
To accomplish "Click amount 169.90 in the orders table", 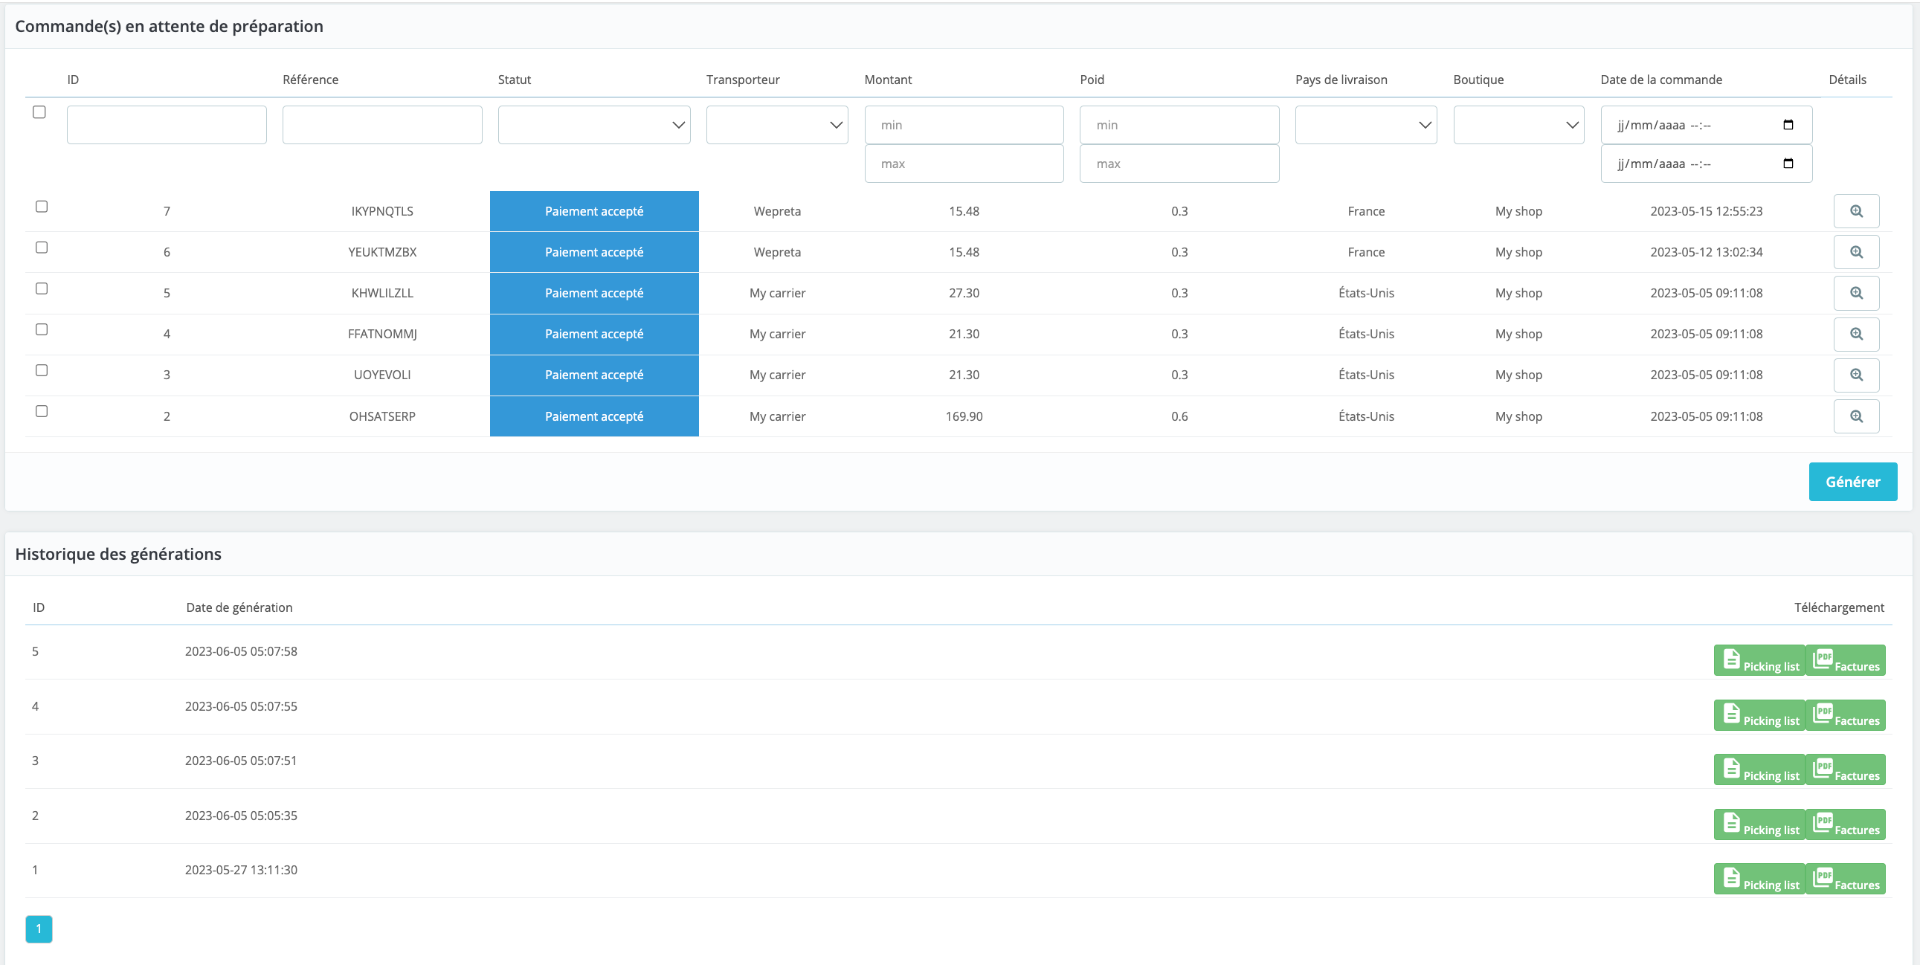I will click(964, 416).
